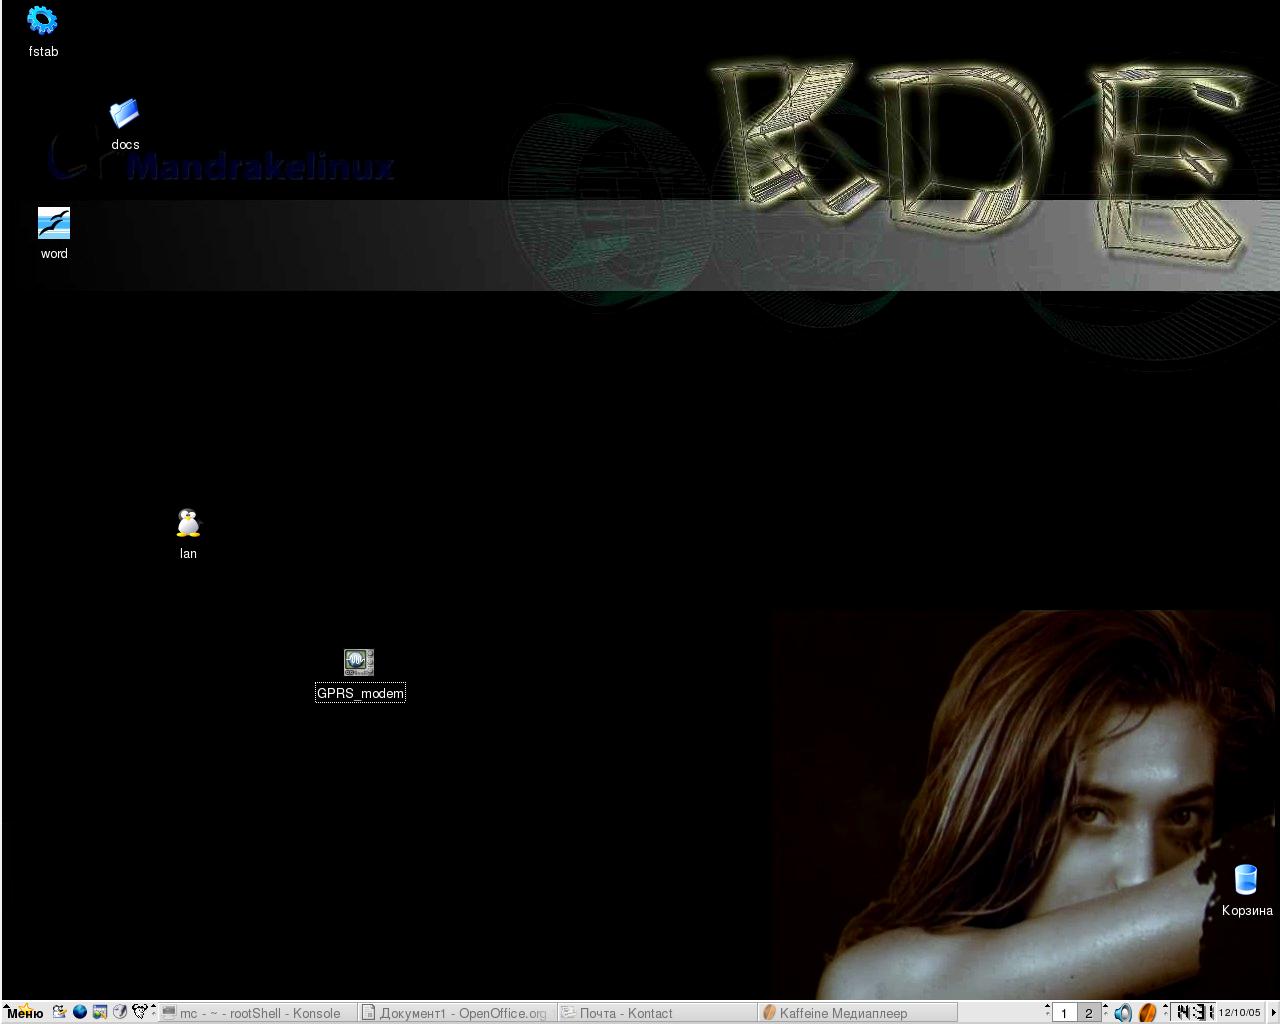Viewport: 1280px width, 1024px height.
Task: Open the Корзина trash bin
Action: point(1245,880)
